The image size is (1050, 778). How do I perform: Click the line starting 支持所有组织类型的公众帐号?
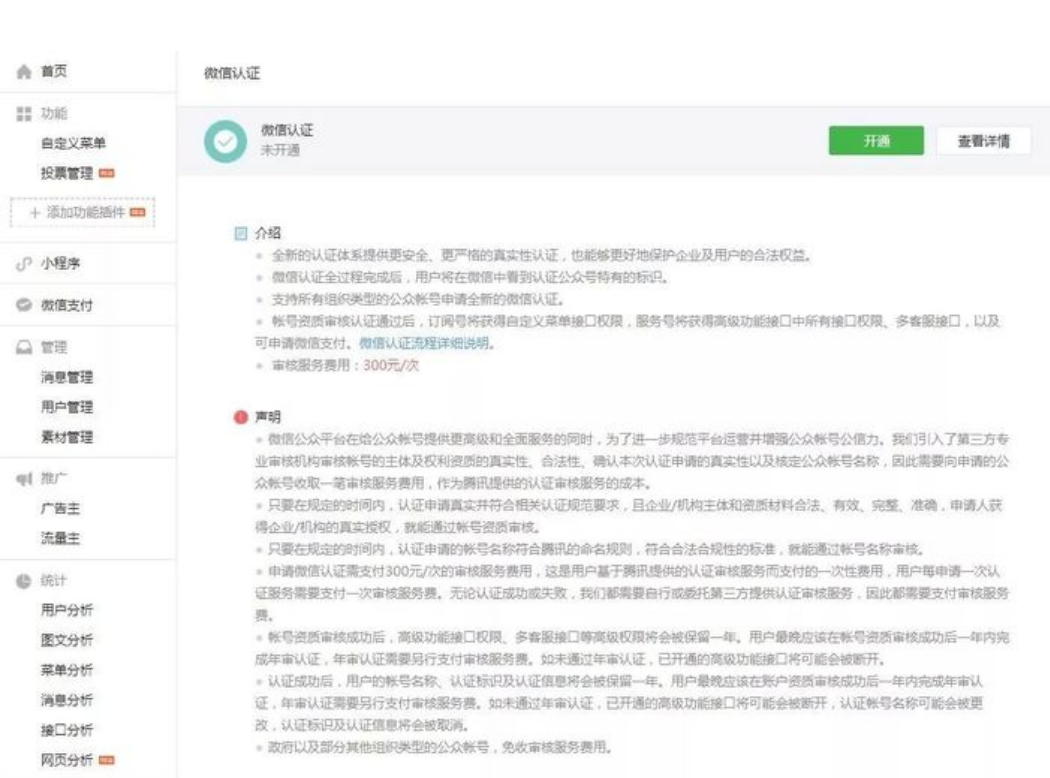point(418,299)
